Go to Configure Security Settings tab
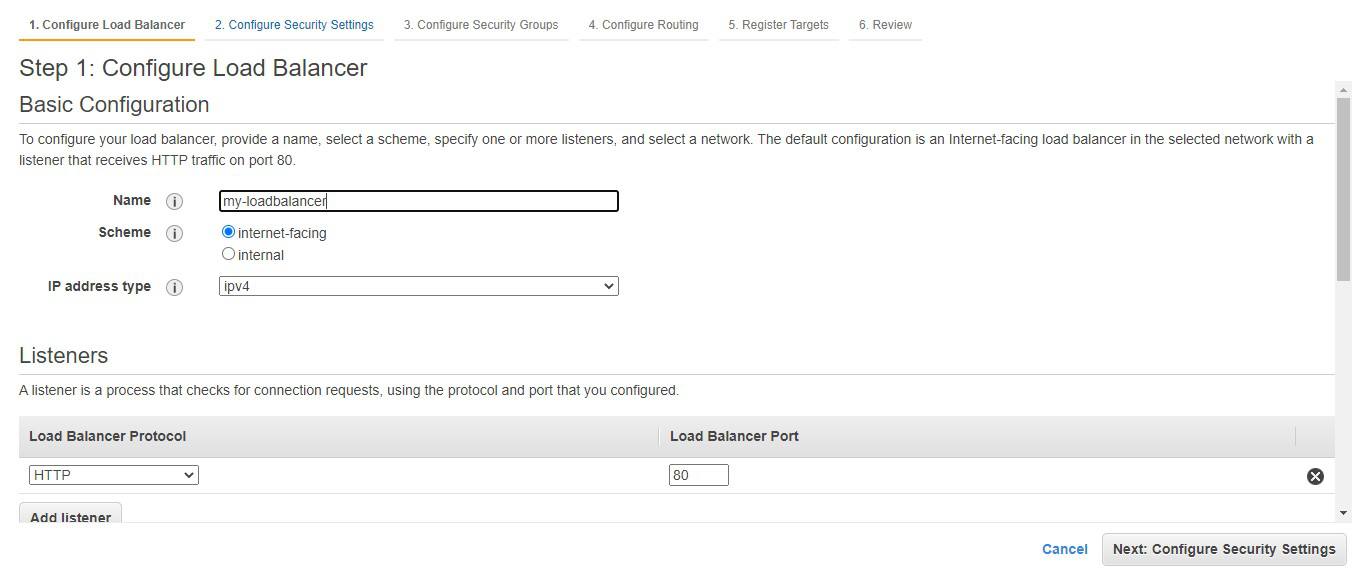 (x=294, y=25)
